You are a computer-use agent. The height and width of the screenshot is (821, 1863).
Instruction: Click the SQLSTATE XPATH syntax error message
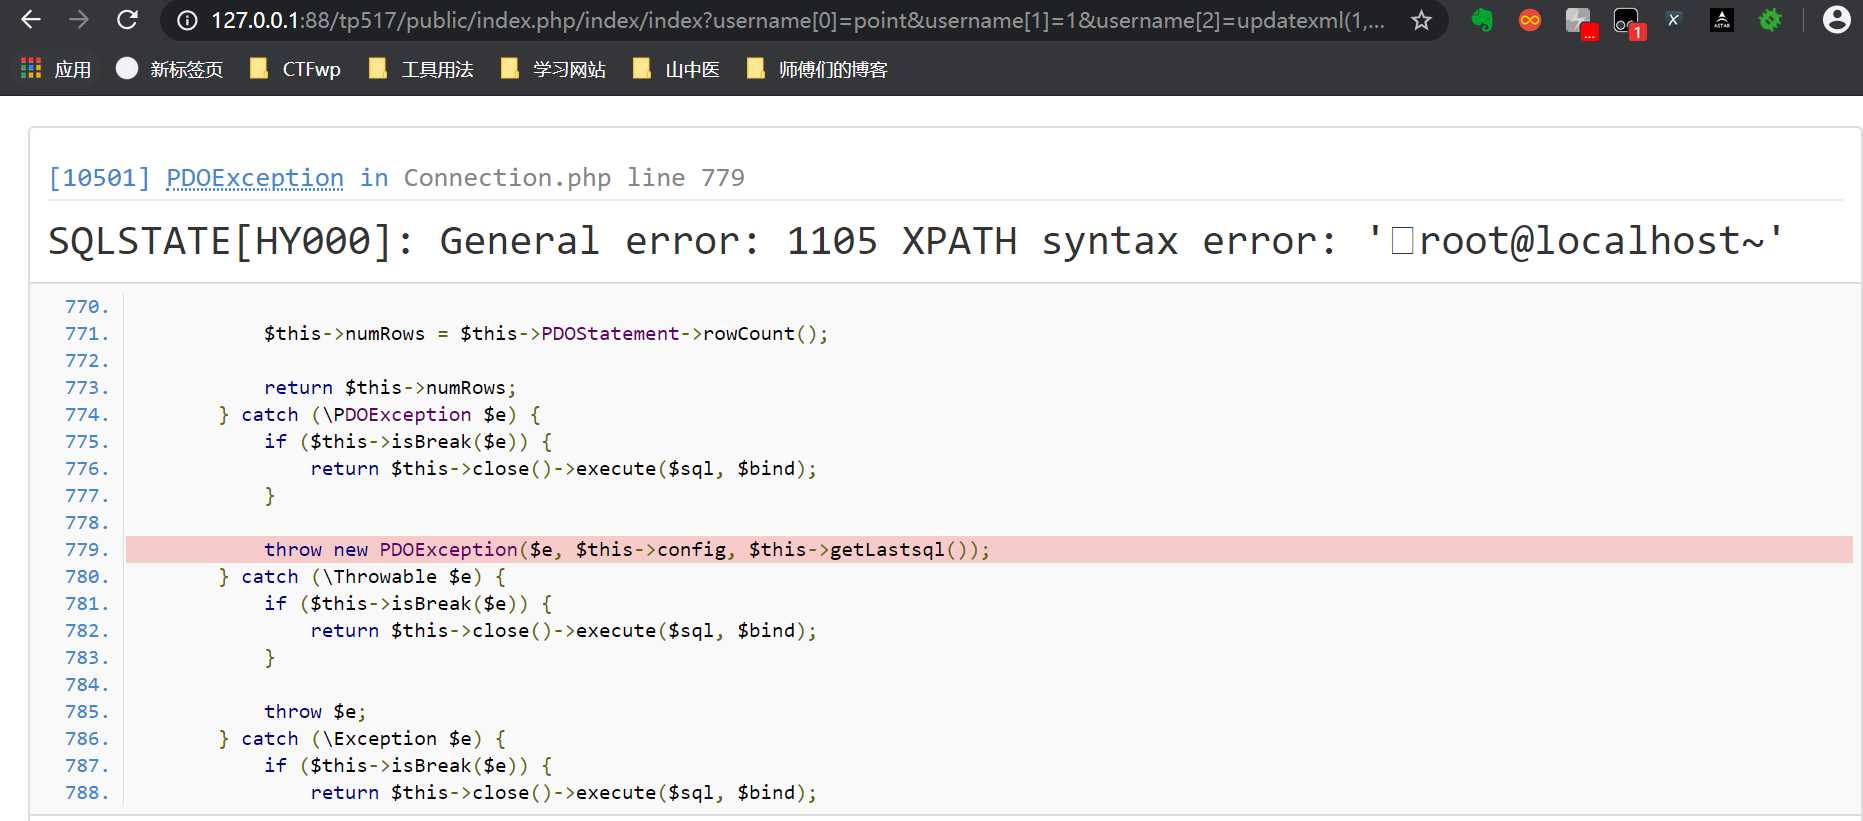(916, 241)
